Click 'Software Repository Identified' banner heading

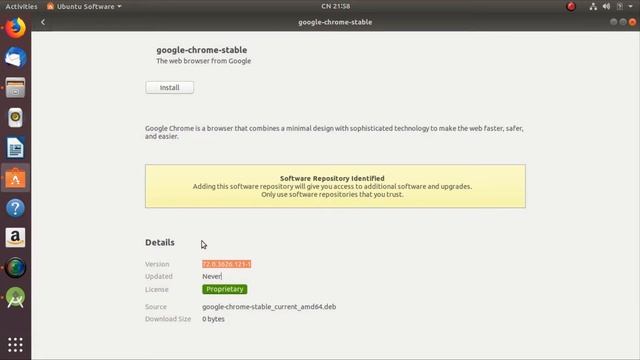pyautogui.click(x=332, y=178)
